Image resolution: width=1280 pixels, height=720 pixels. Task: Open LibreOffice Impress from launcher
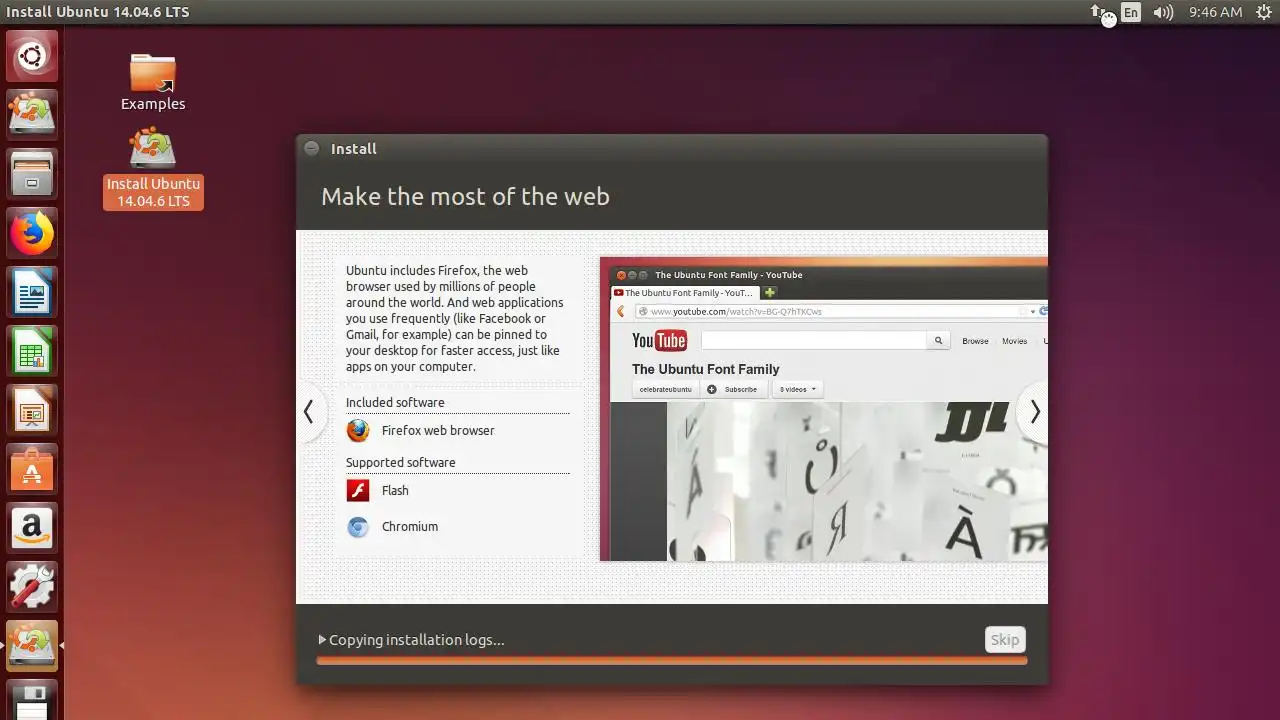[32, 410]
